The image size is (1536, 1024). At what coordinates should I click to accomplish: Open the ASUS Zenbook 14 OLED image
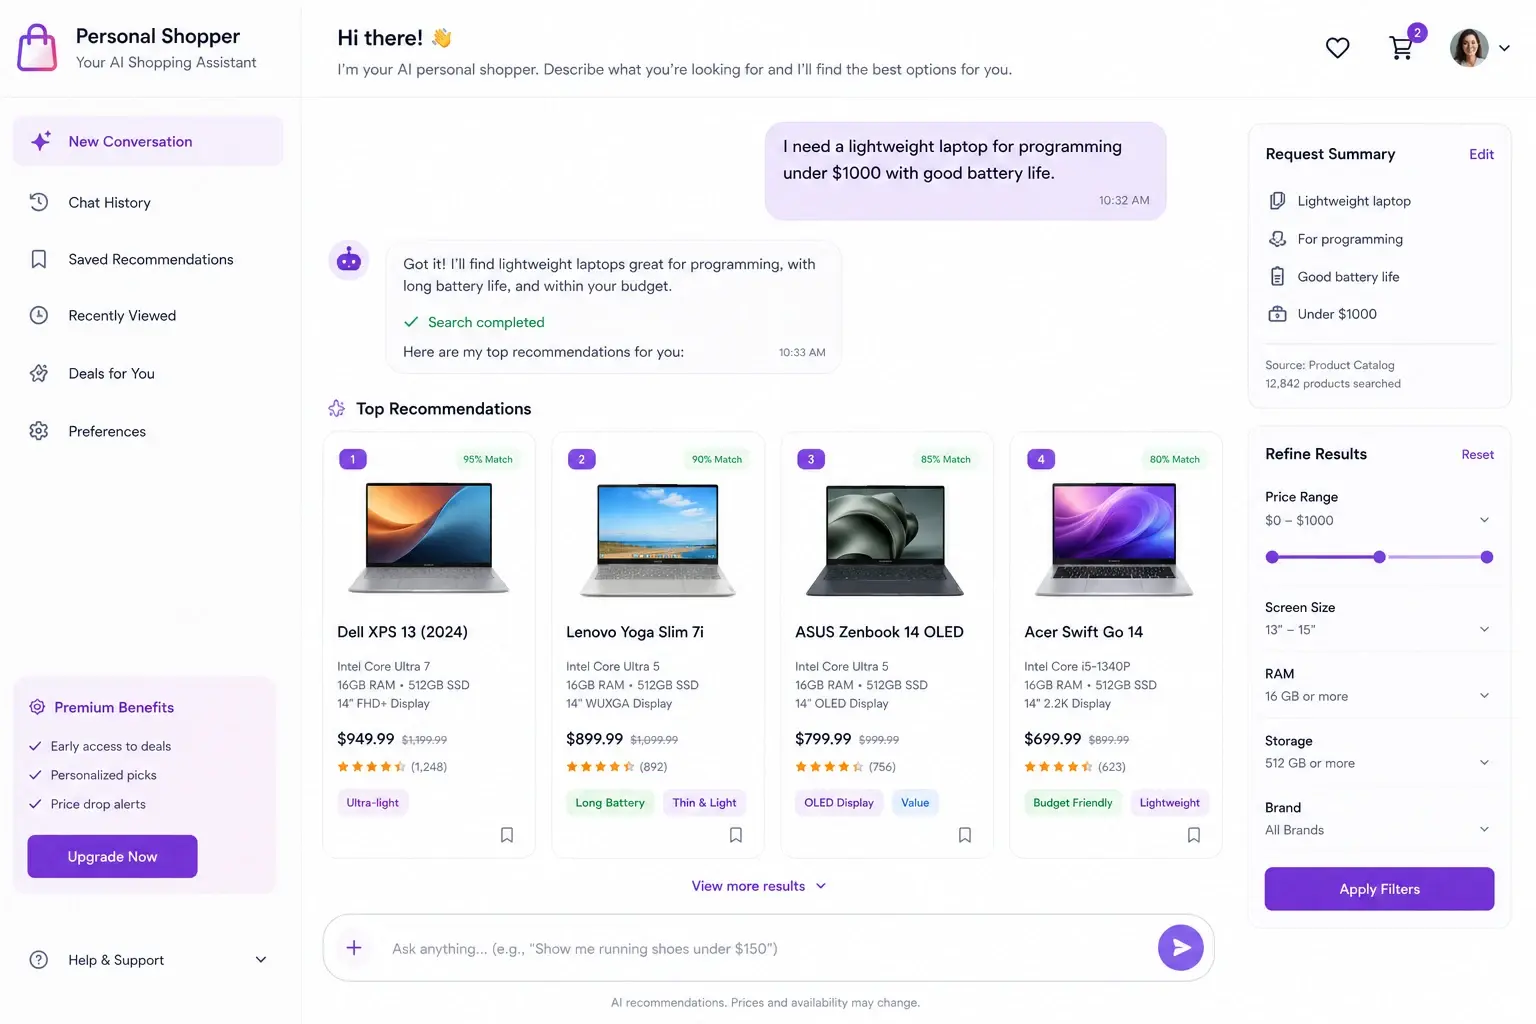click(x=886, y=540)
